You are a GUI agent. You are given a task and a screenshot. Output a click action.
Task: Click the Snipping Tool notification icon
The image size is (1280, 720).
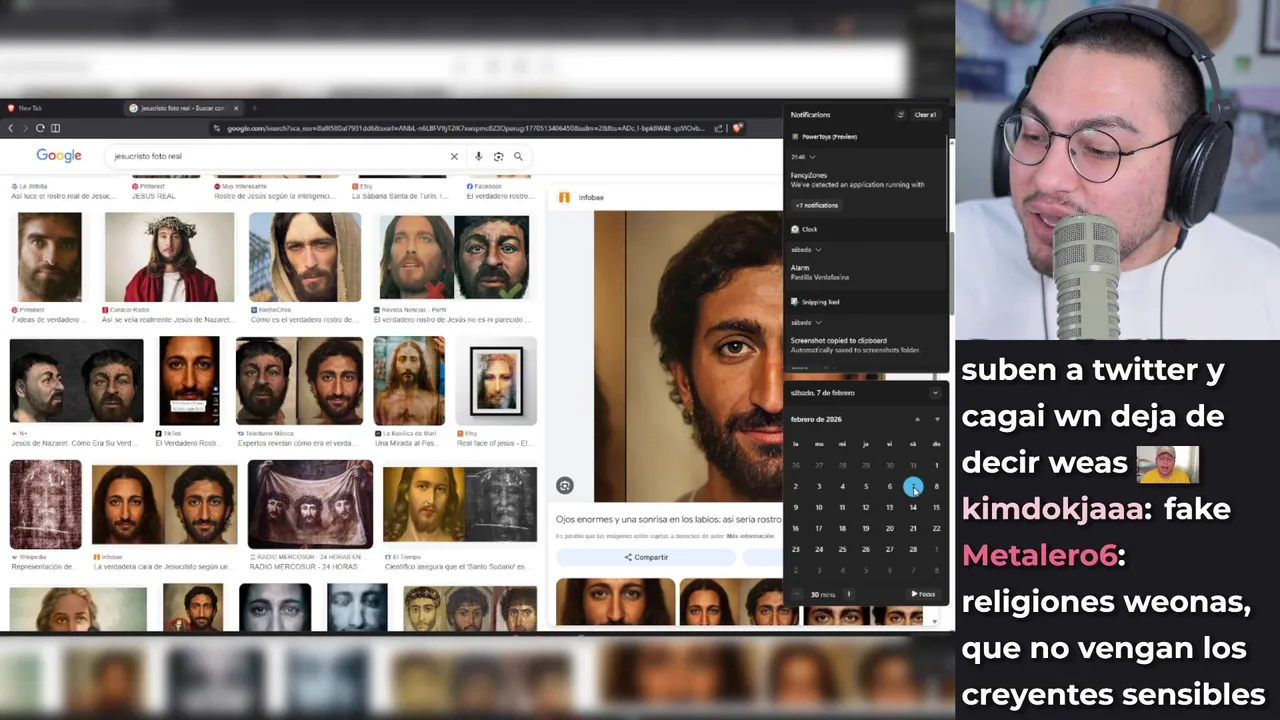pos(795,301)
